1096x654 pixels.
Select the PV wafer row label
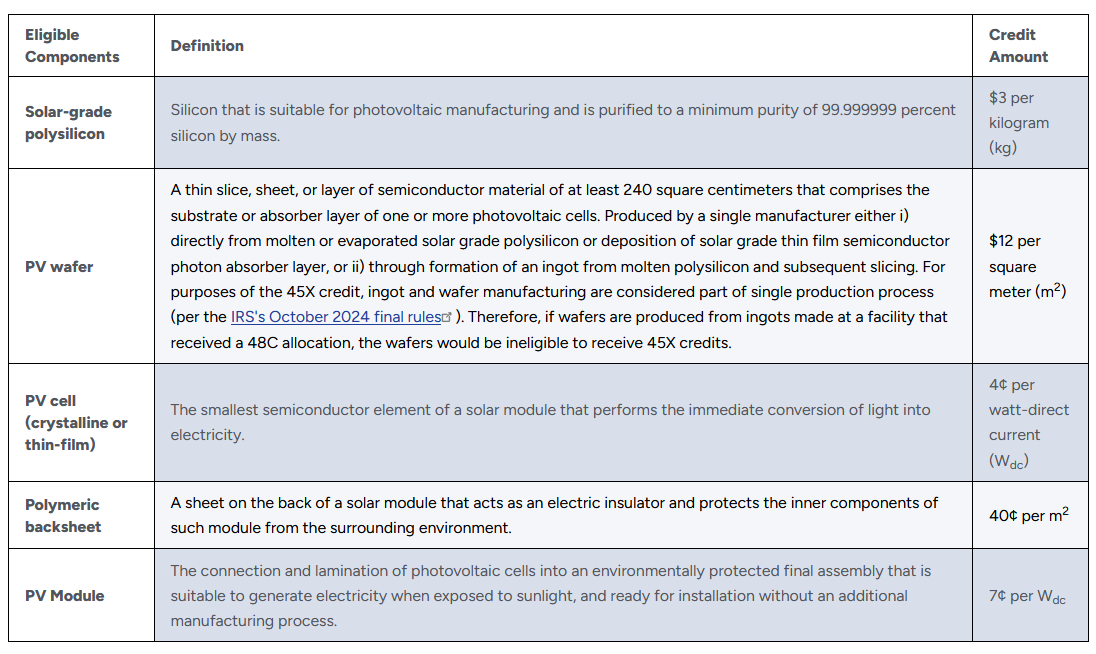coord(59,267)
